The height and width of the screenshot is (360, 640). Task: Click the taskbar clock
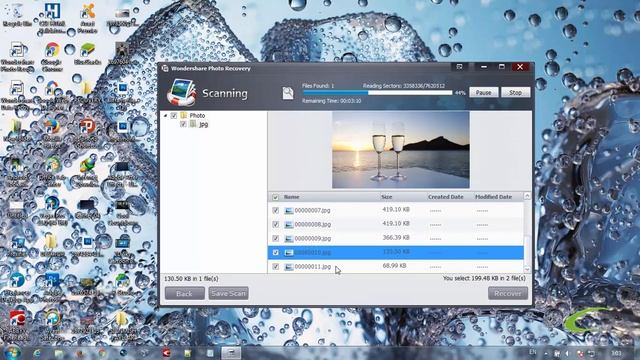tap(616, 353)
